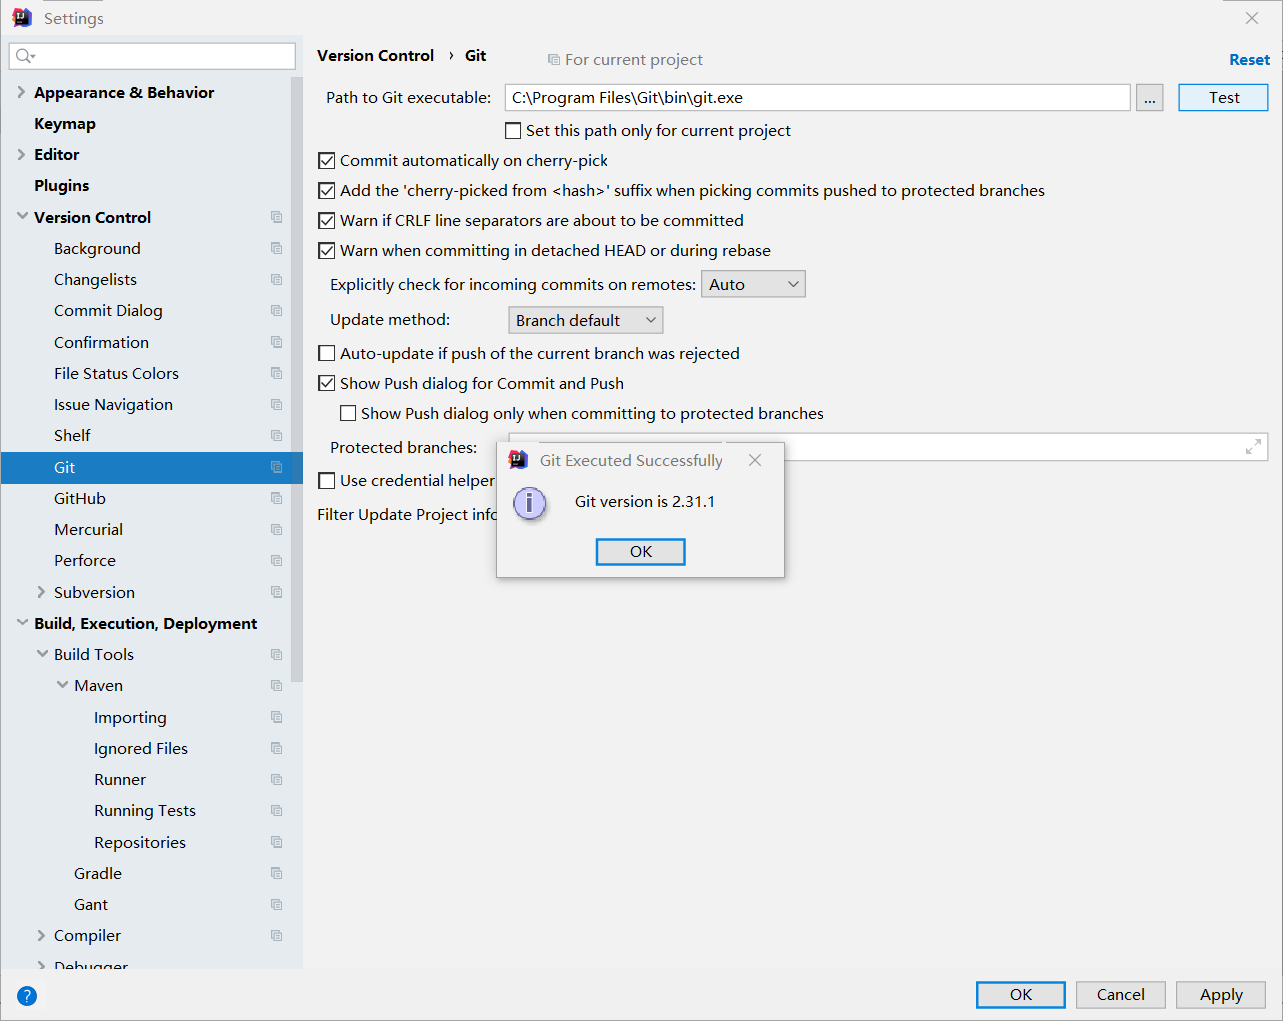Click the project icon beside Issue Navigation
The height and width of the screenshot is (1021, 1283).
[x=277, y=404]
